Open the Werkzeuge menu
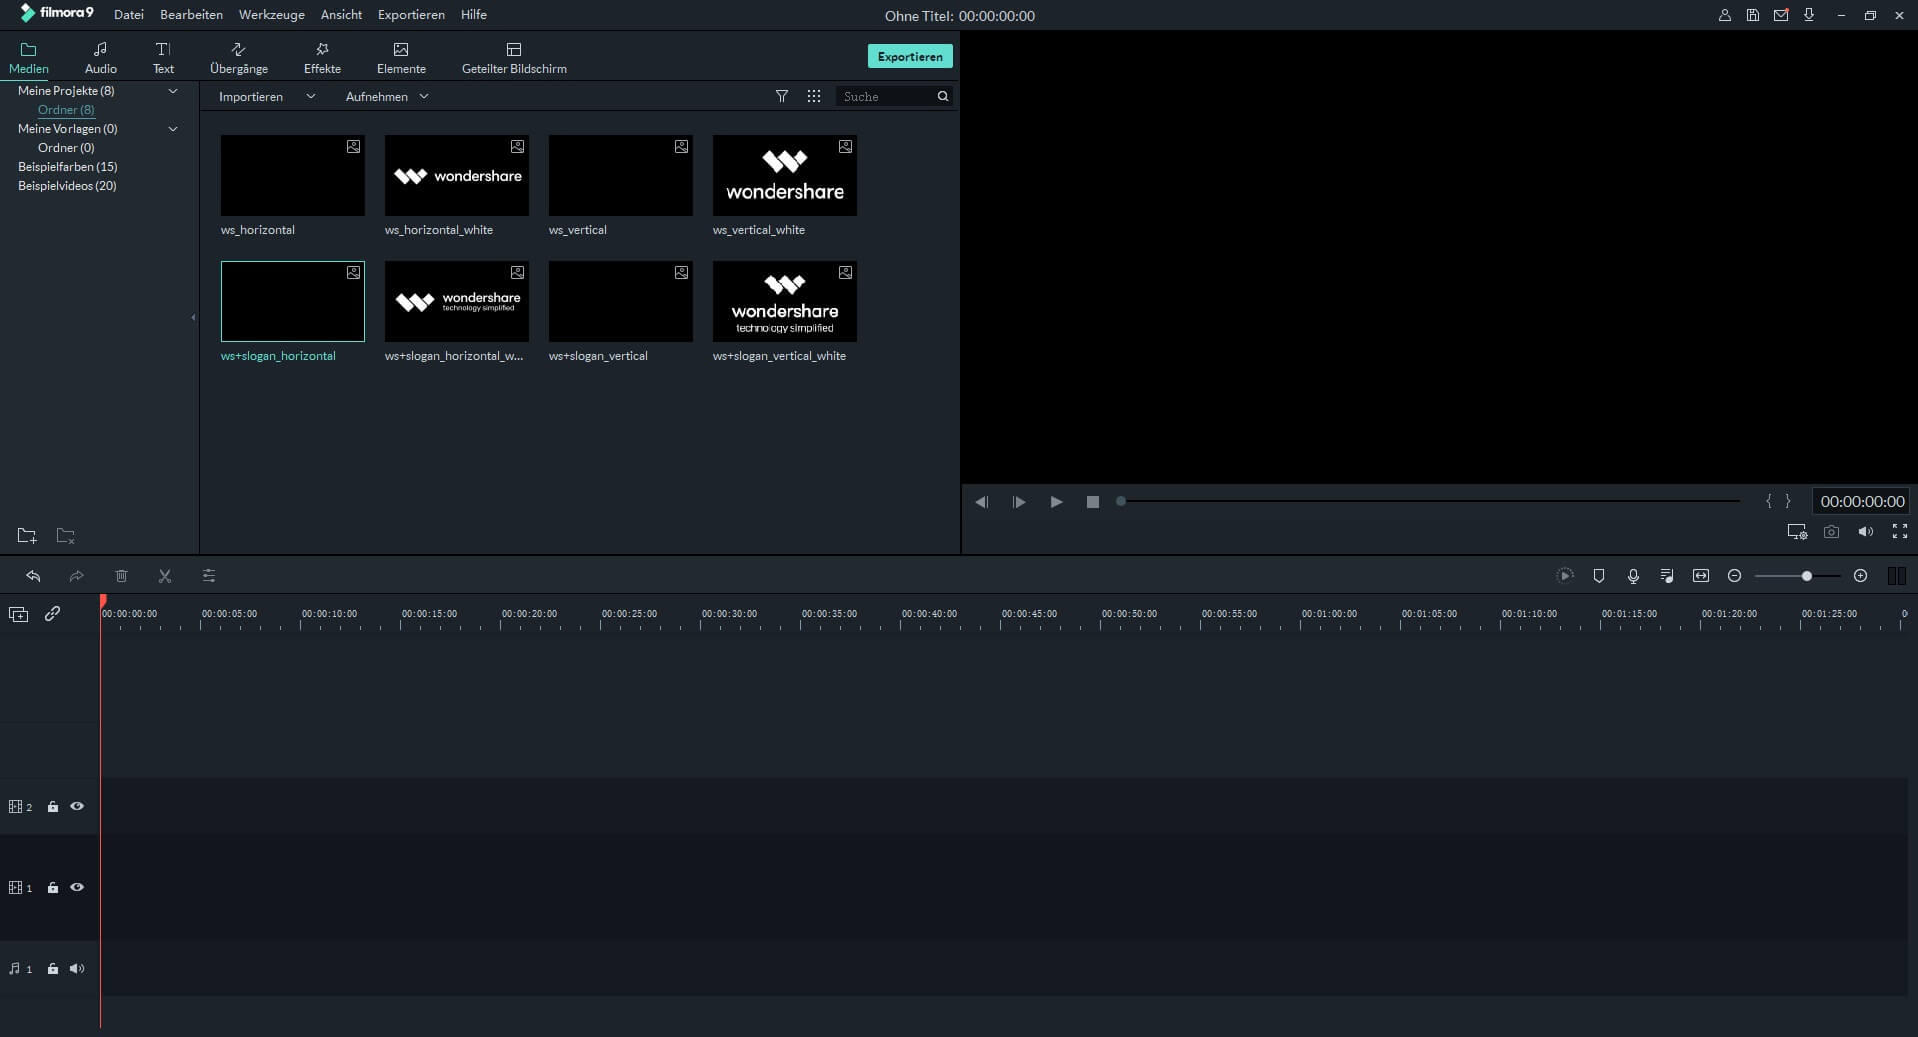The height and width of the screenshot is (1037, 1918). [272, 15]
